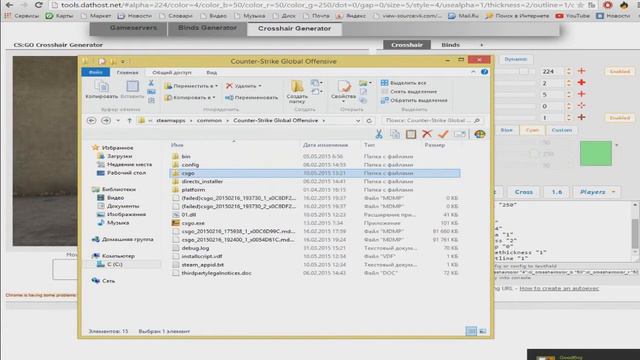This screenshot has width=640, height=360.
Task: Click the csgo.exe application icon
Action: click(176, 223)
